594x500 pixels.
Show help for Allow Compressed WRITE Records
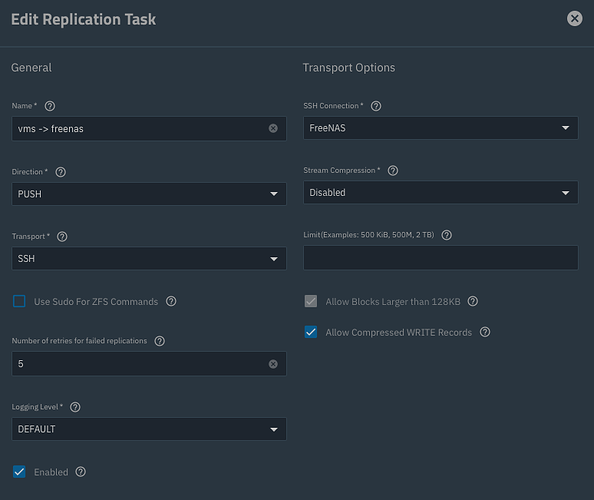tap(485, 332)
